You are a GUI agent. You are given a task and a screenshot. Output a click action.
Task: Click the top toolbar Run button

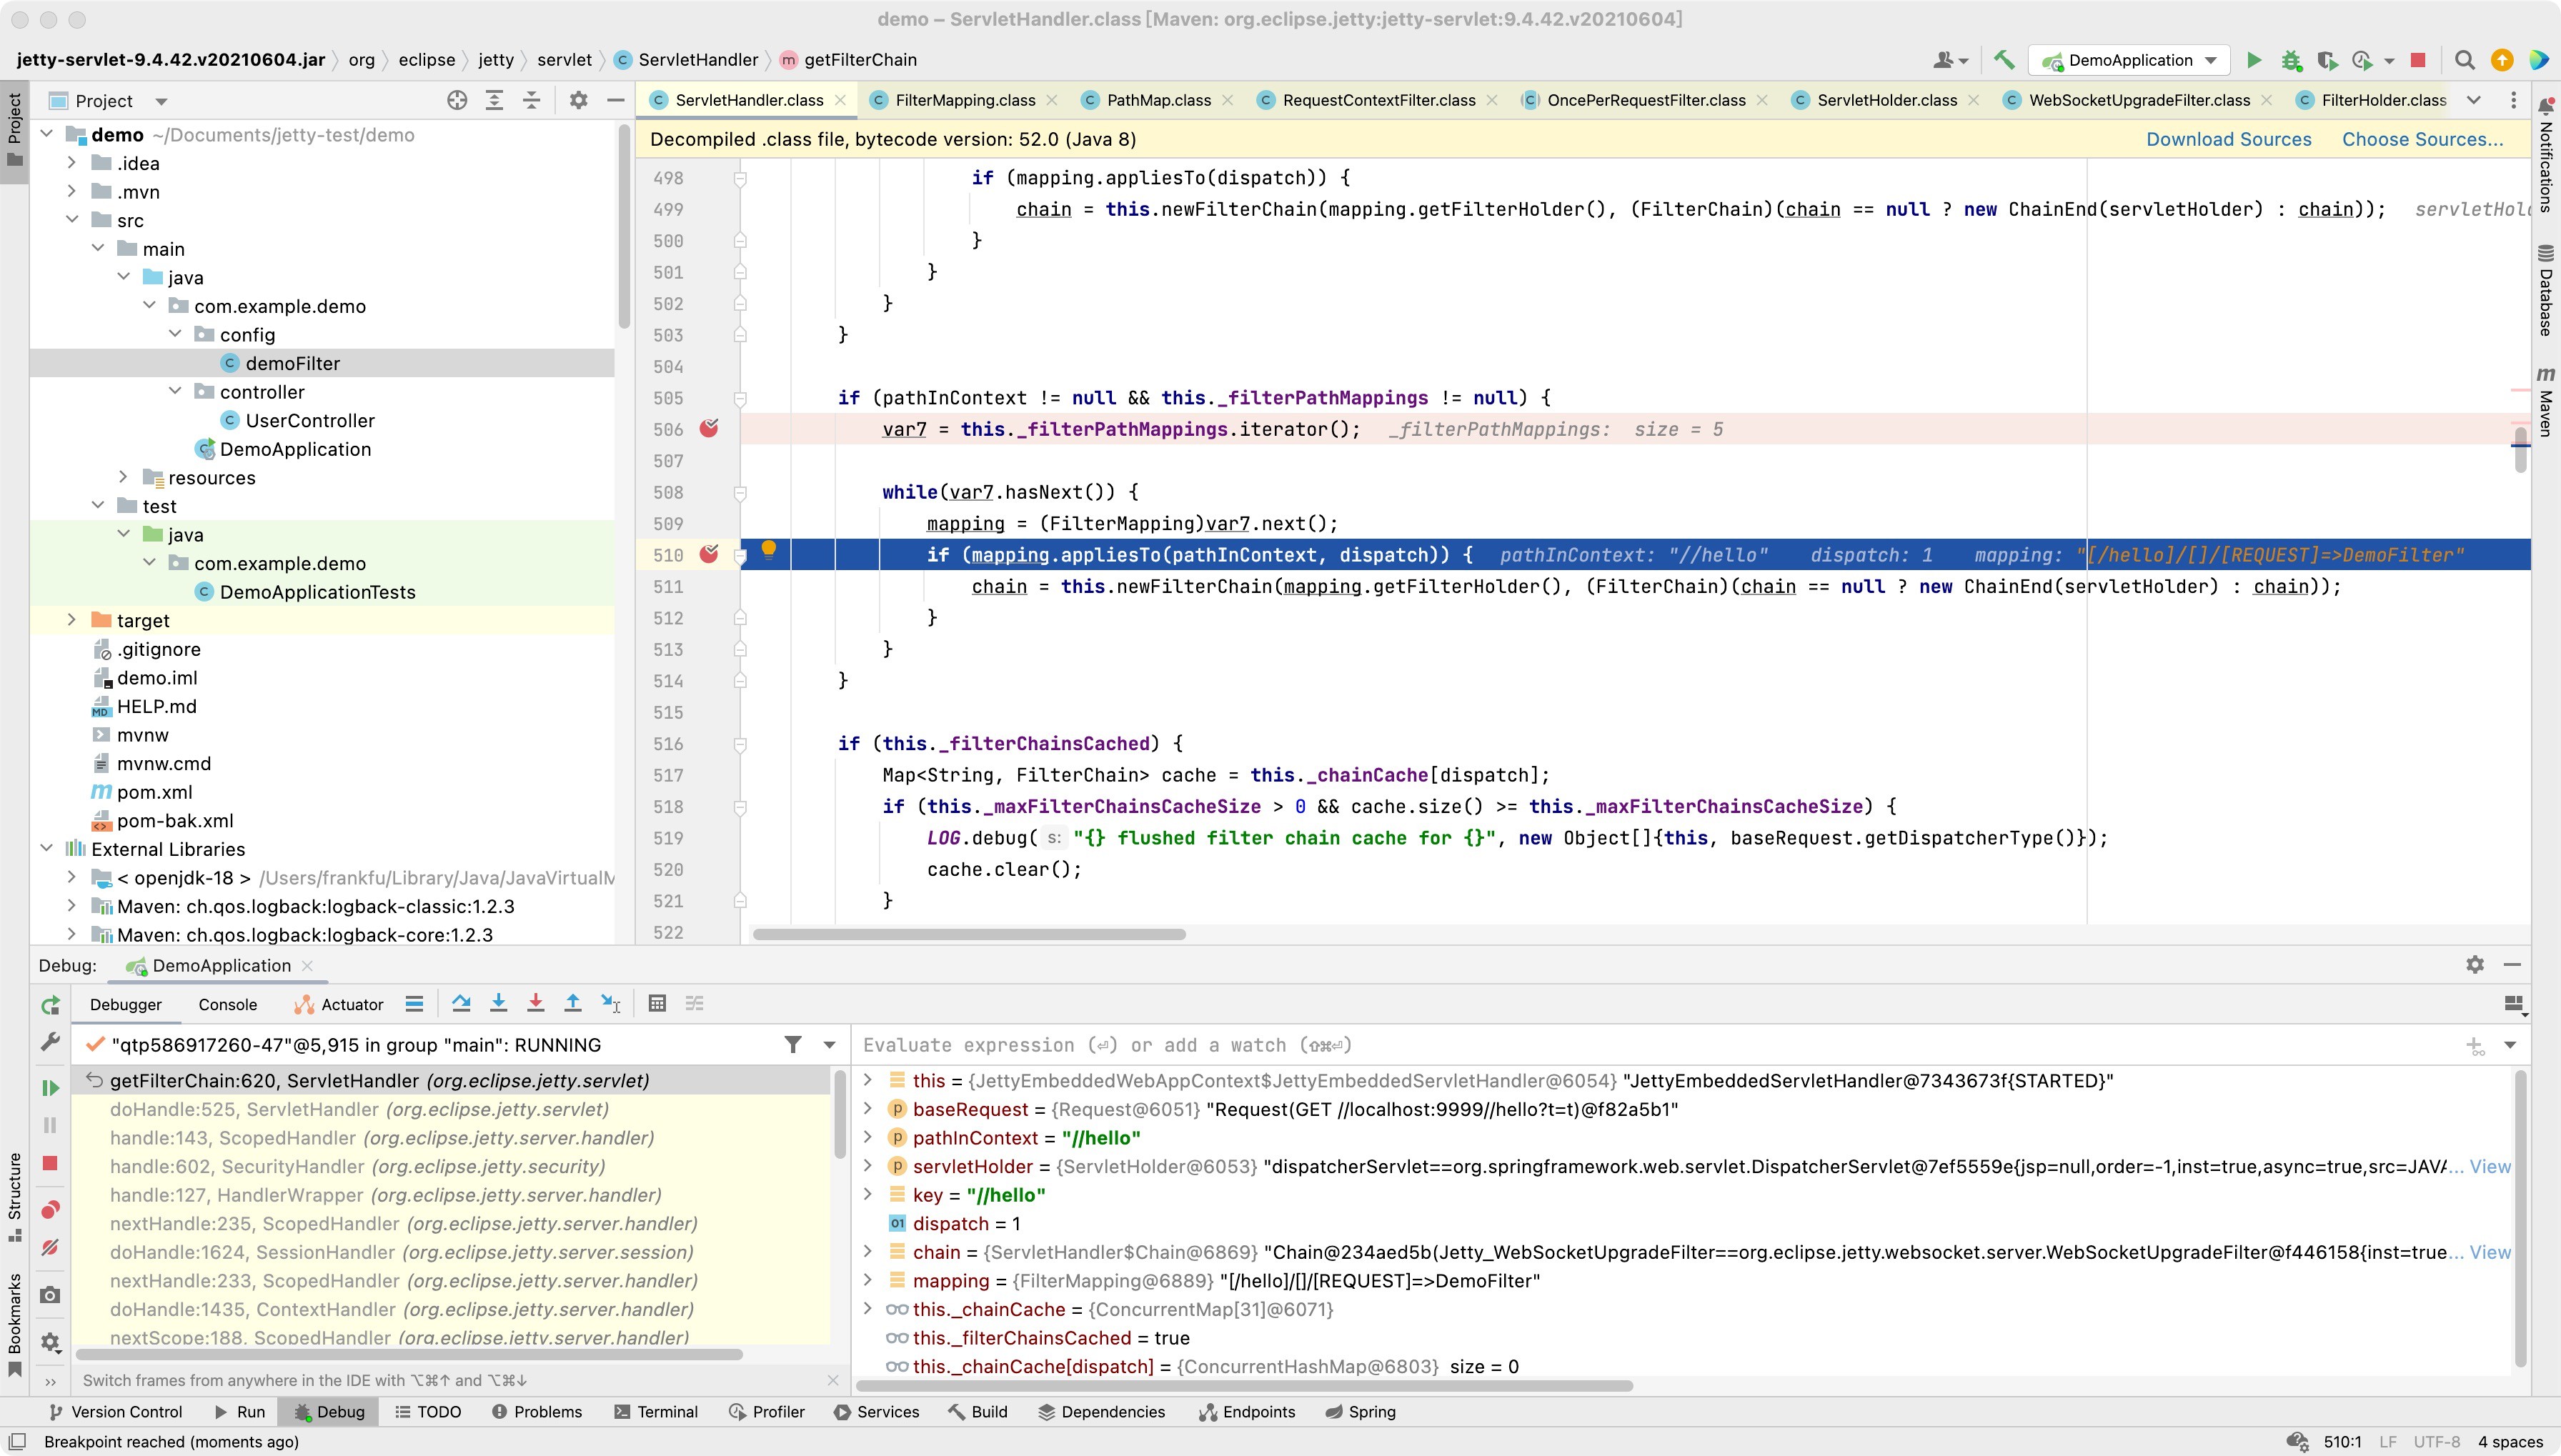(2254, 60)
